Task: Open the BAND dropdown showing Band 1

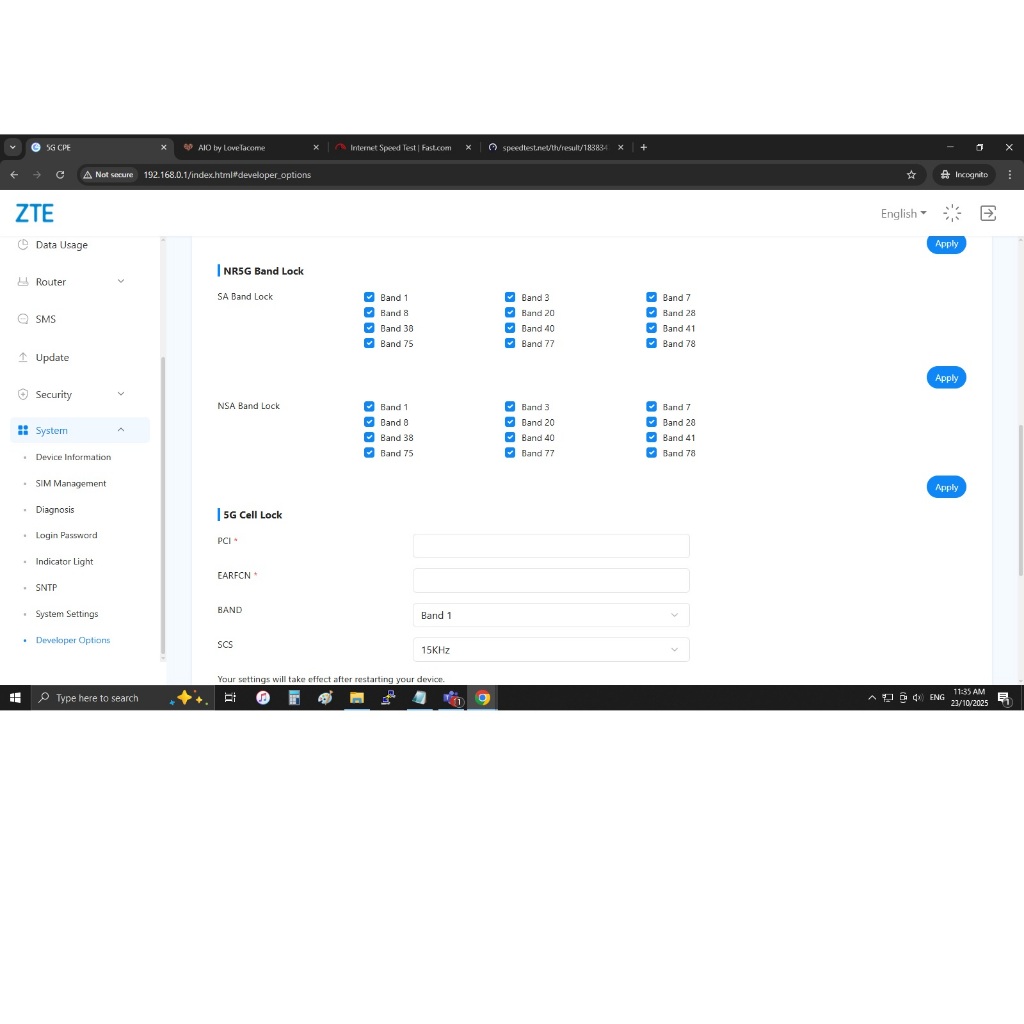Action: point(551,615)
